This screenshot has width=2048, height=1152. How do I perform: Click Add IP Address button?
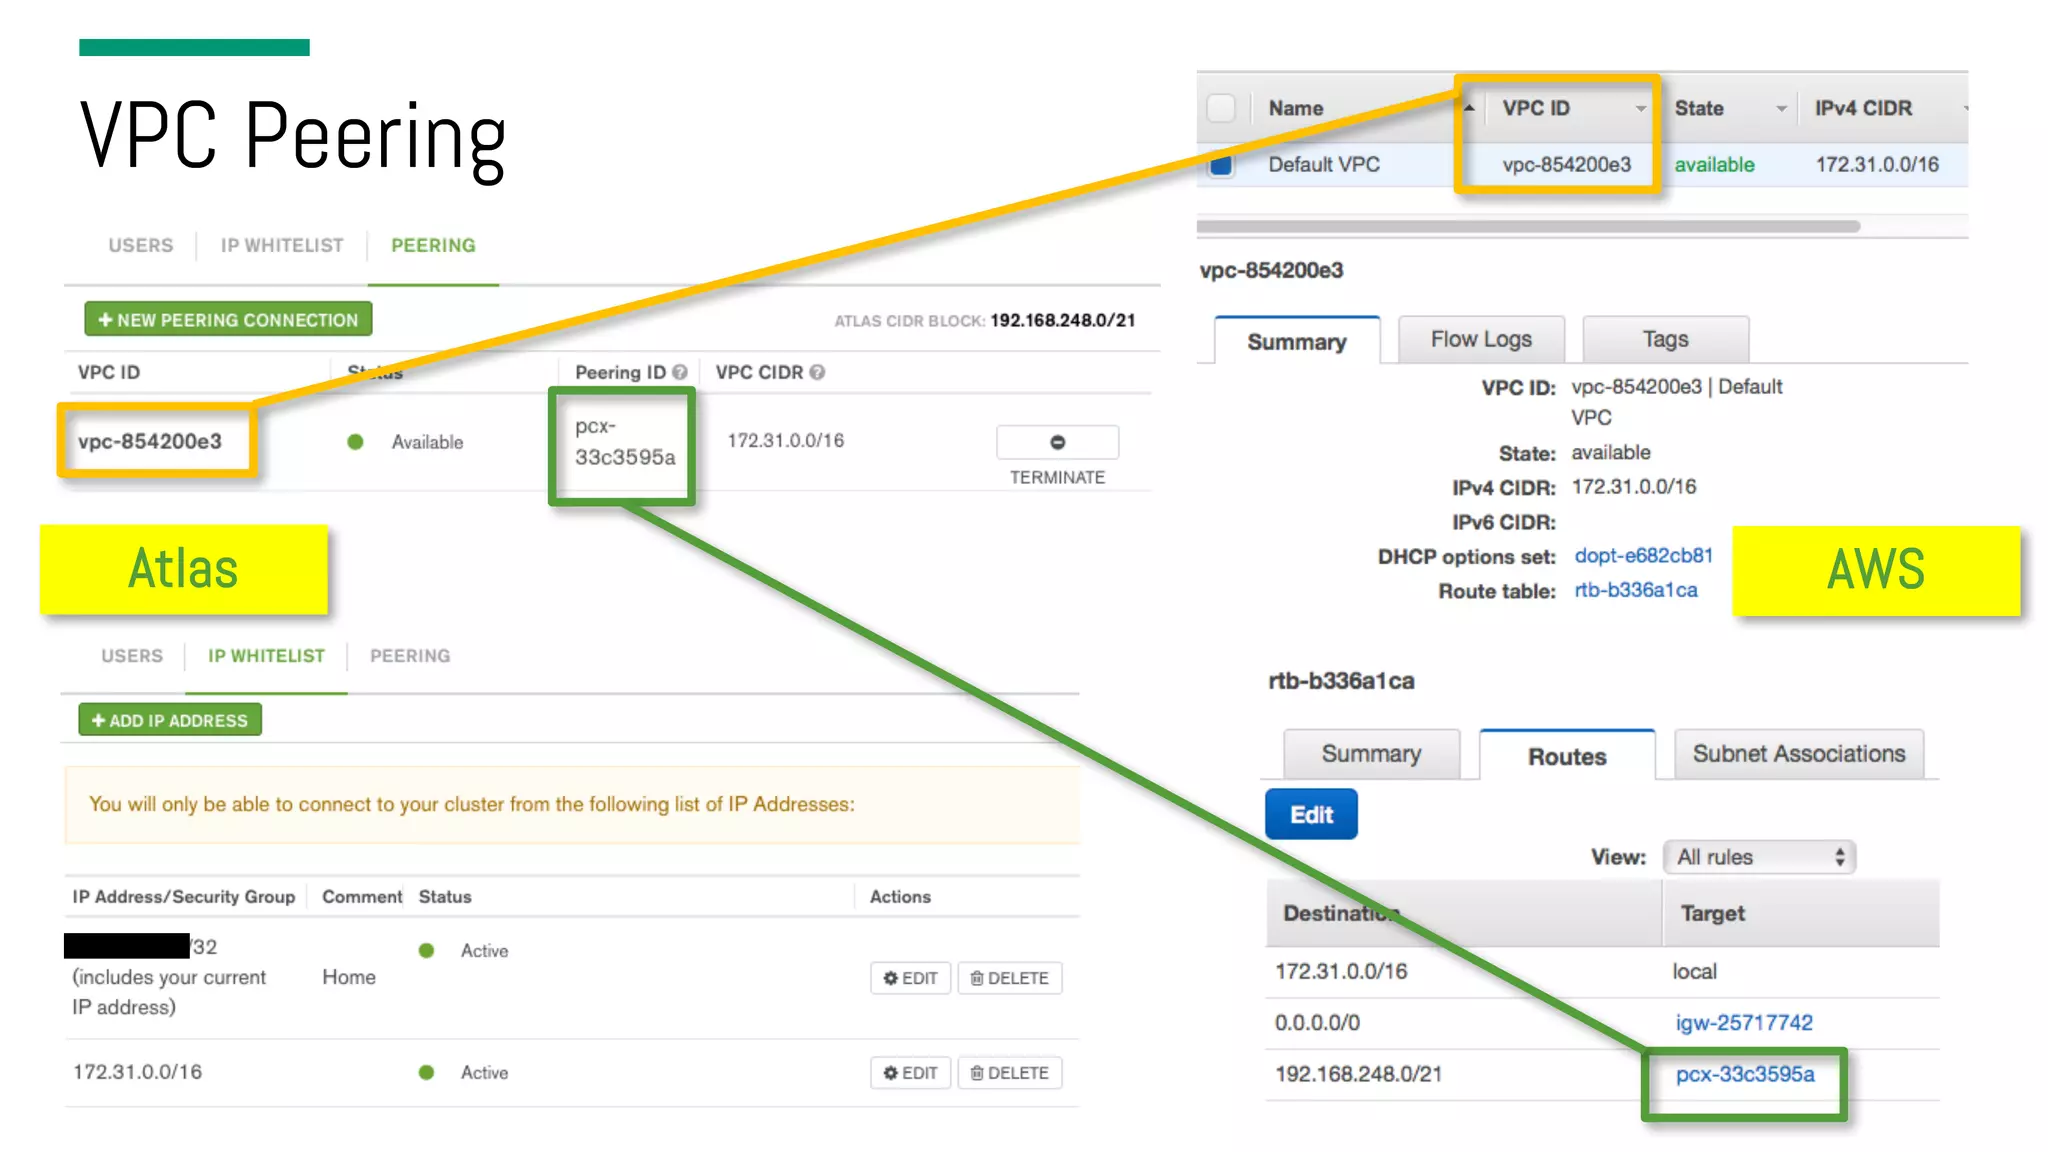(170, 720)
